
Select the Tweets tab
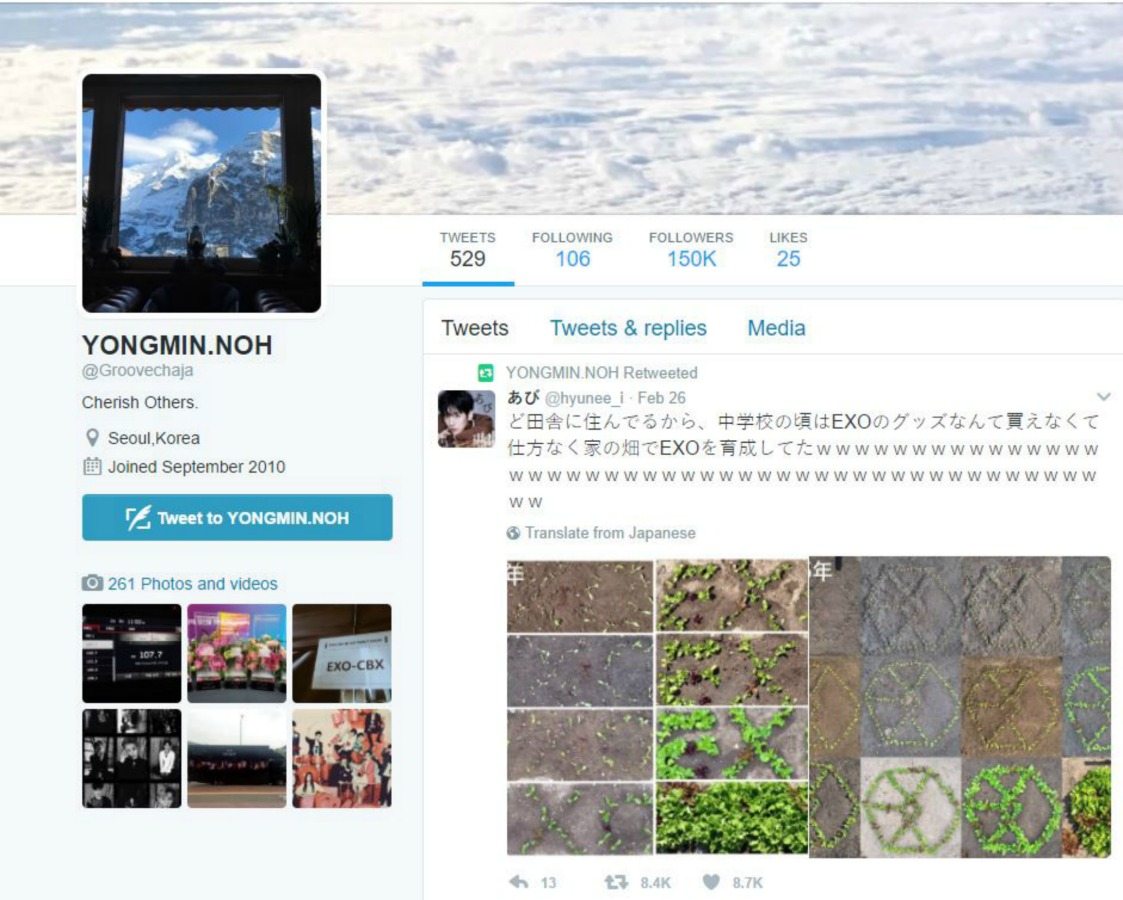[475, 328]
